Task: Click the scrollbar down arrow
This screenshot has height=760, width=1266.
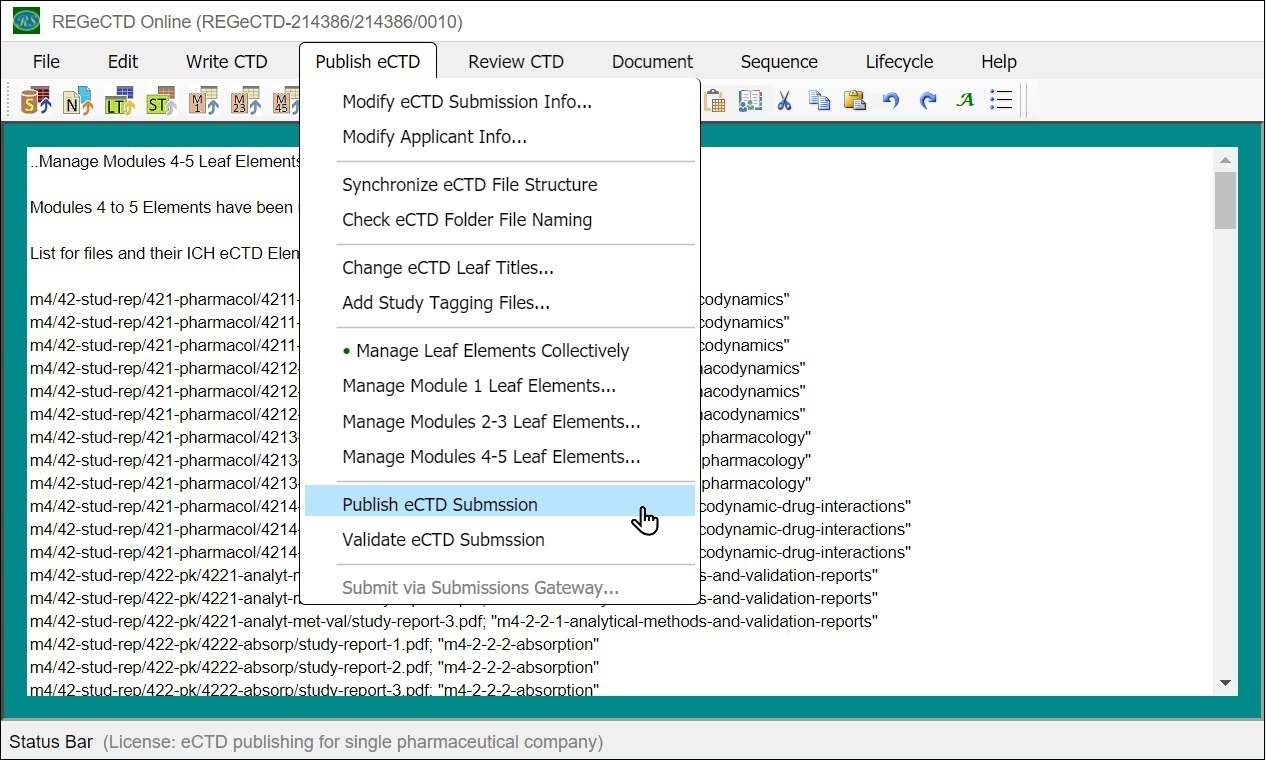Action: click(x=1225, y=683)
